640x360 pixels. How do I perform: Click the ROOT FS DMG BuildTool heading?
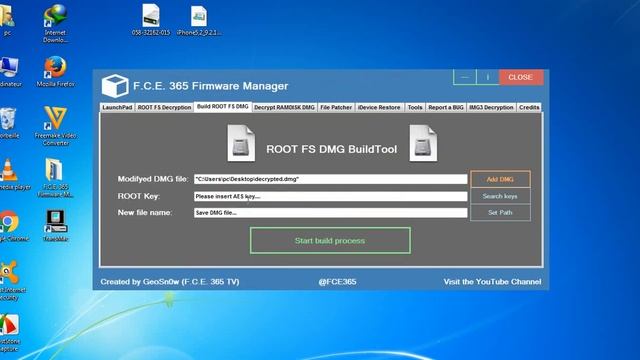331,149
